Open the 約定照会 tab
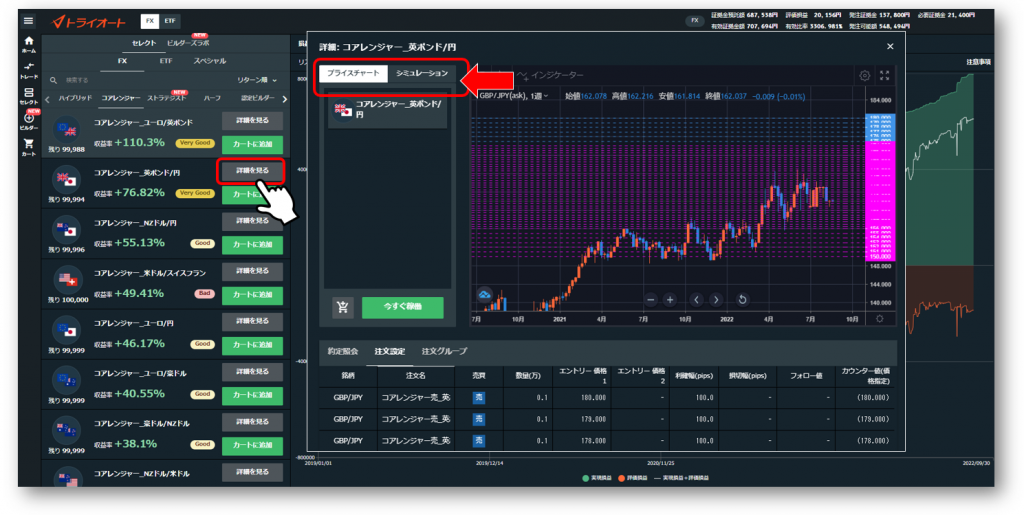The width and height of the screenshot is (1024, 515). coord(343,352)
